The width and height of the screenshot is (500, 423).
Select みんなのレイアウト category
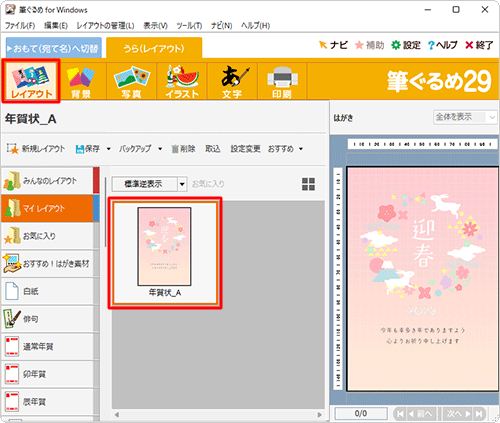(50, 181)
